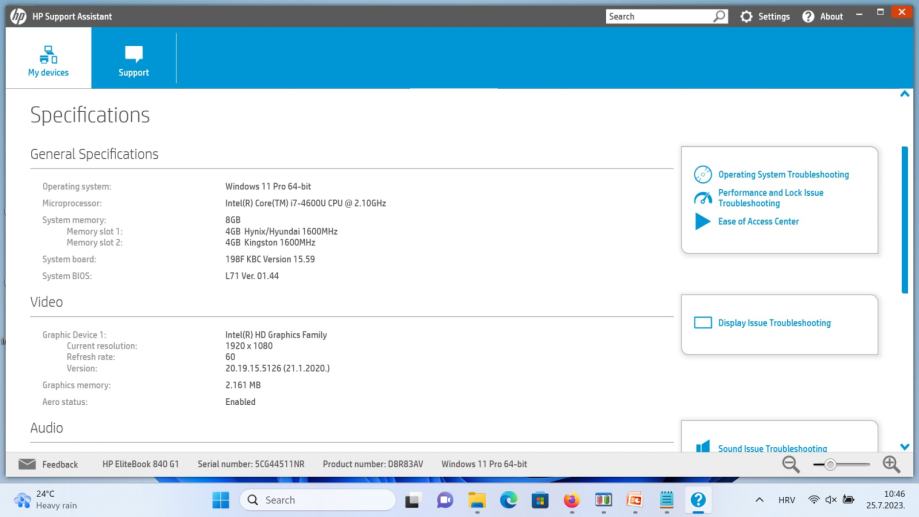
Task: Click the zoom out magnifier icon
Action: 791,464
